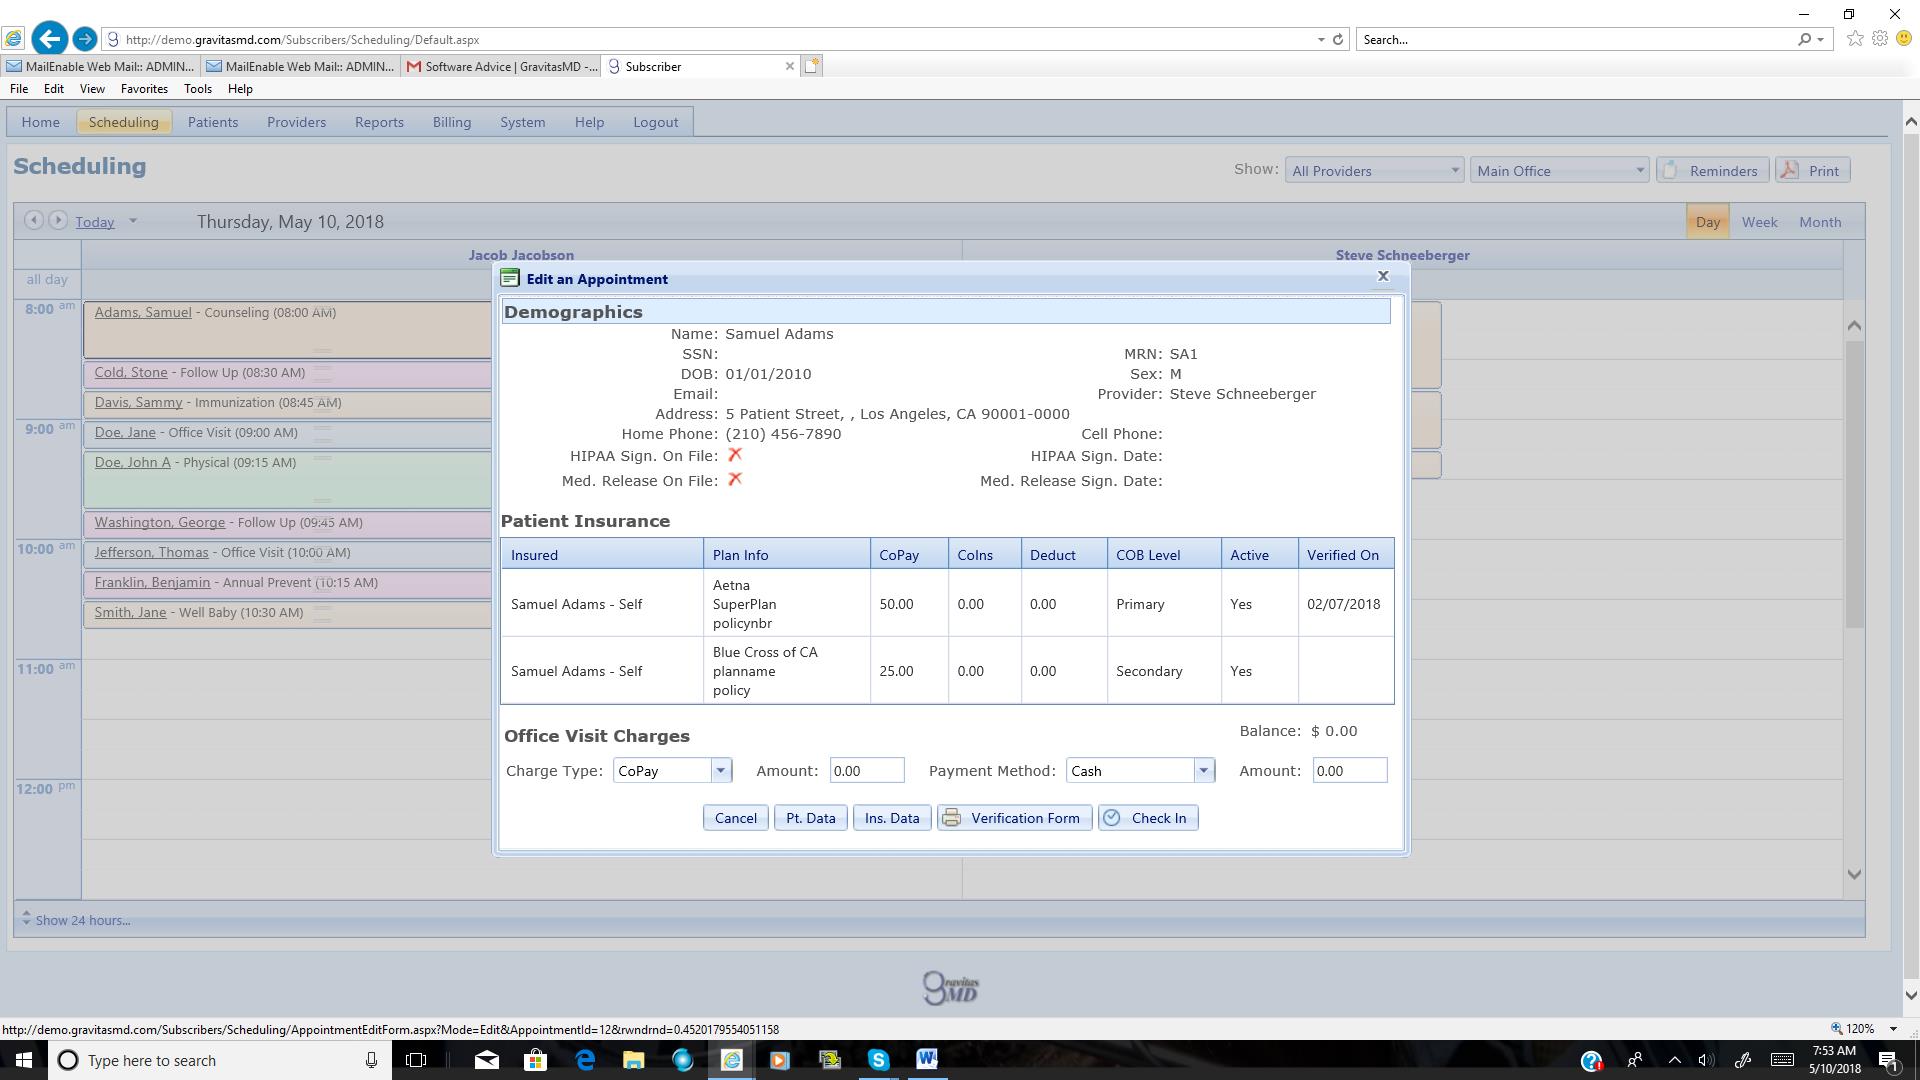Click the printer icon on Verification Form
Viewport: 1920px width, 1080px height.
[x=951, y=818]
